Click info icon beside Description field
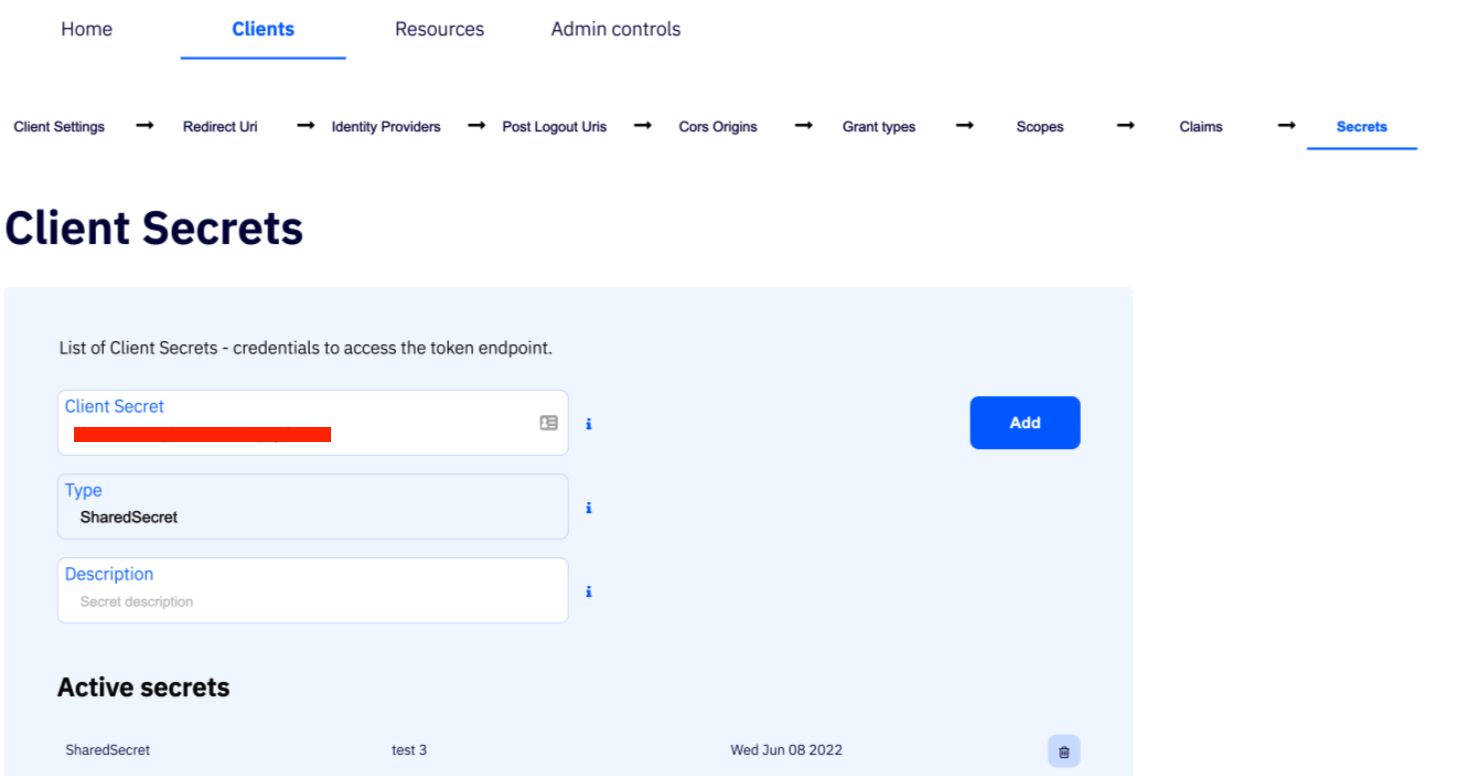The image size is (1476, 776). click(588, 592)
